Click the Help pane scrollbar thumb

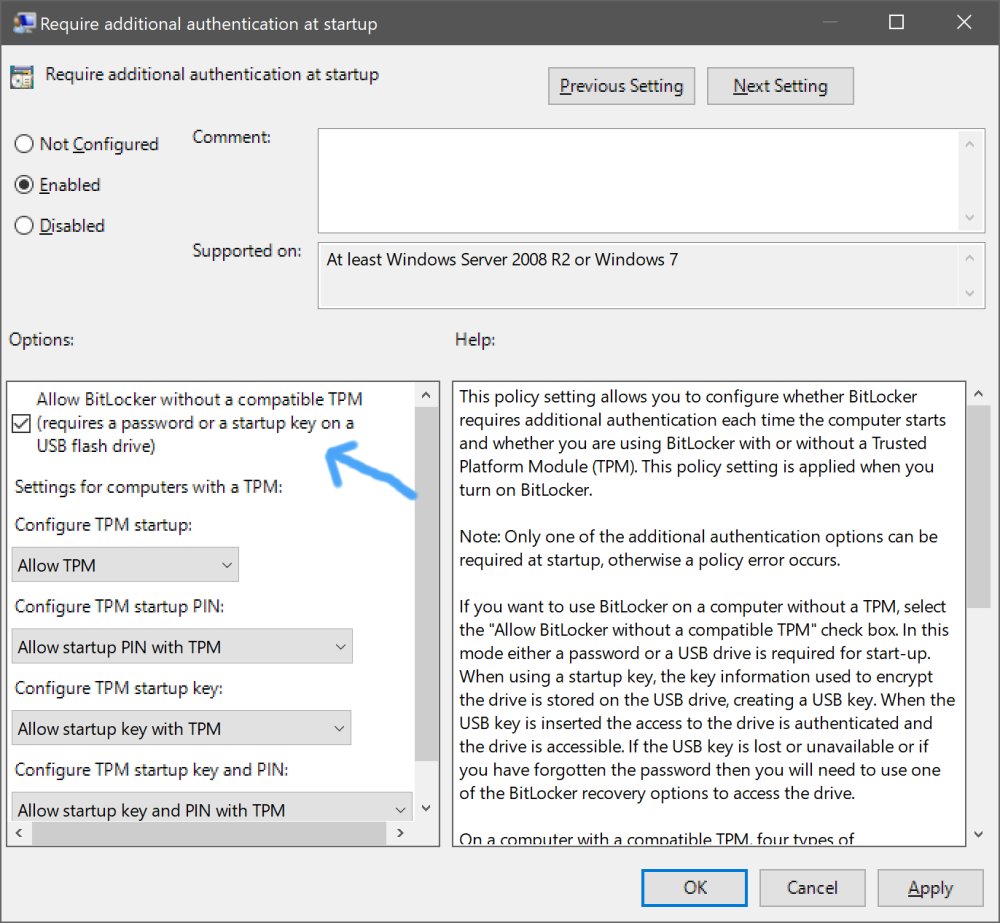(x=978, y=506)
